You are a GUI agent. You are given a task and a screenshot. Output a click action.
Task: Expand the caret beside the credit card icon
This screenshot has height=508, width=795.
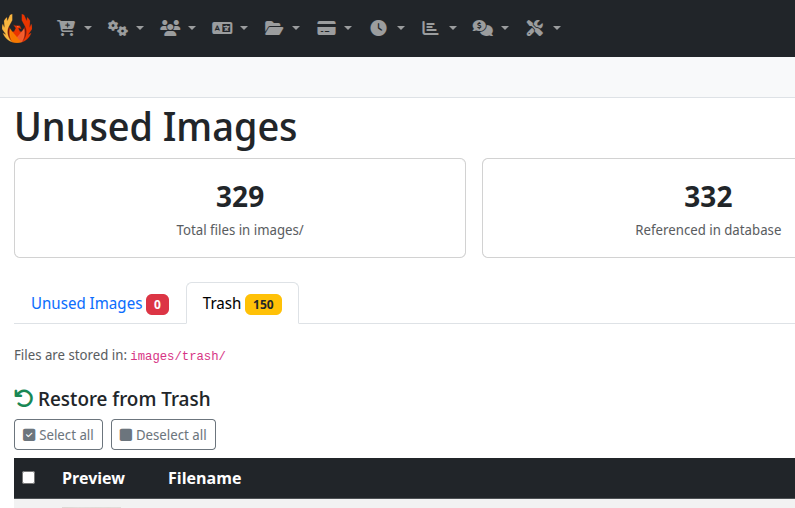348,28
